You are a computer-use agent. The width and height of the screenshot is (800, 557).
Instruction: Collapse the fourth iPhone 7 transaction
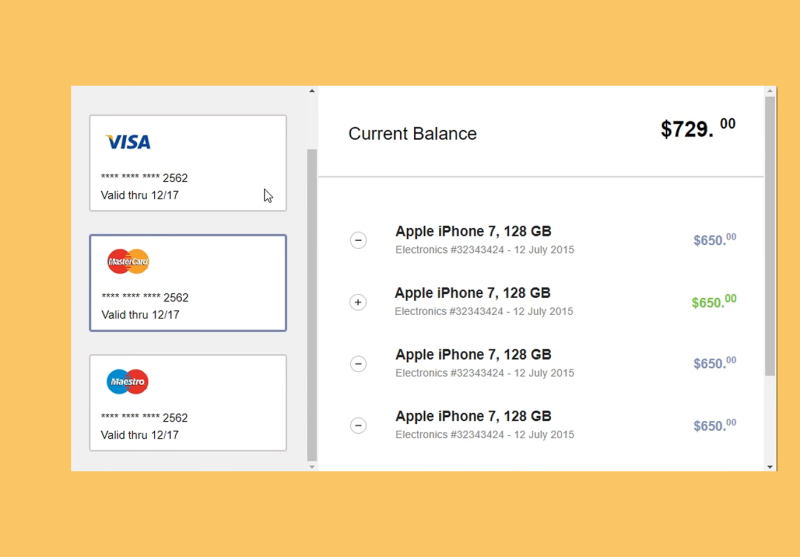(x=358, y=426)
